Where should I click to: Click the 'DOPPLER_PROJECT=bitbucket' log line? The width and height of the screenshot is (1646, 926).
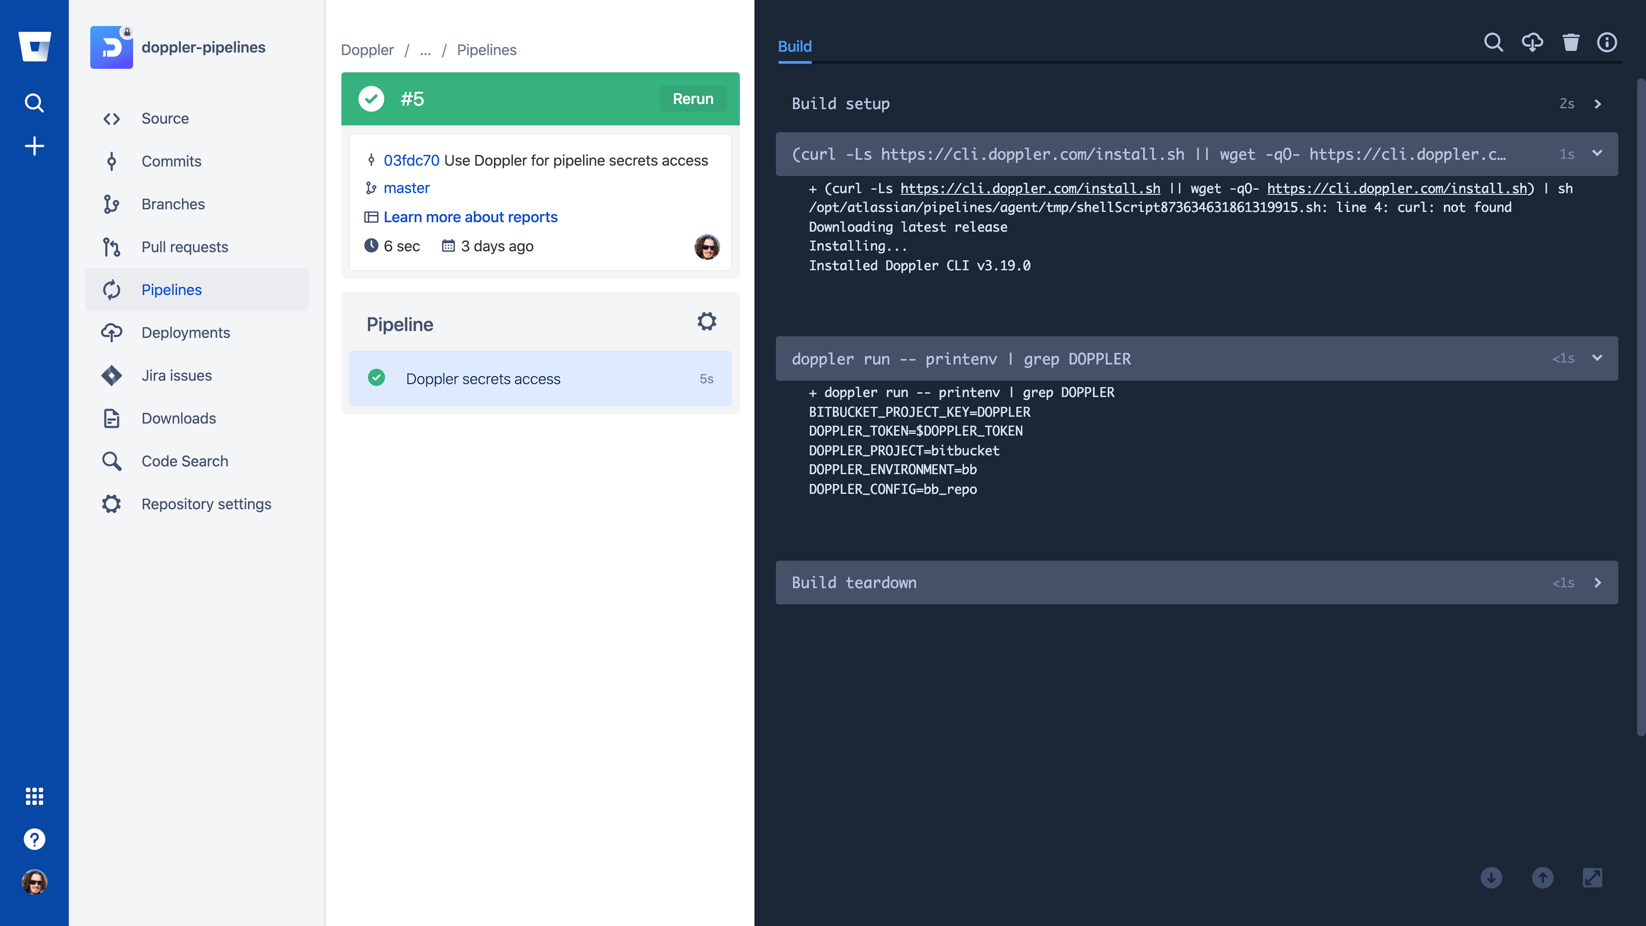tap(903, 451)
